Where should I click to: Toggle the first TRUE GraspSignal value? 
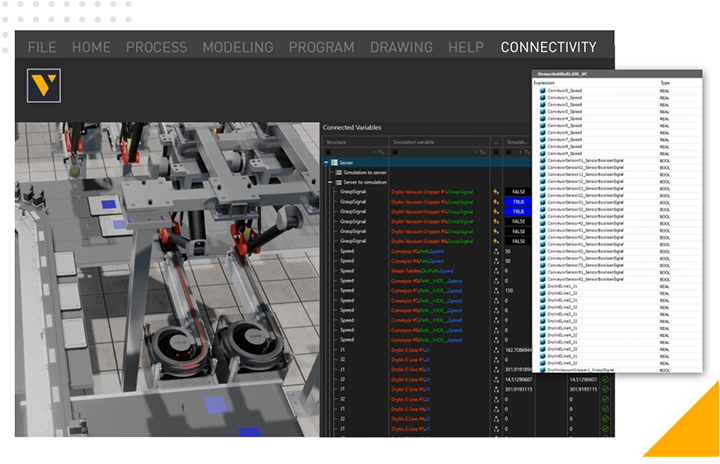point(518,201)
